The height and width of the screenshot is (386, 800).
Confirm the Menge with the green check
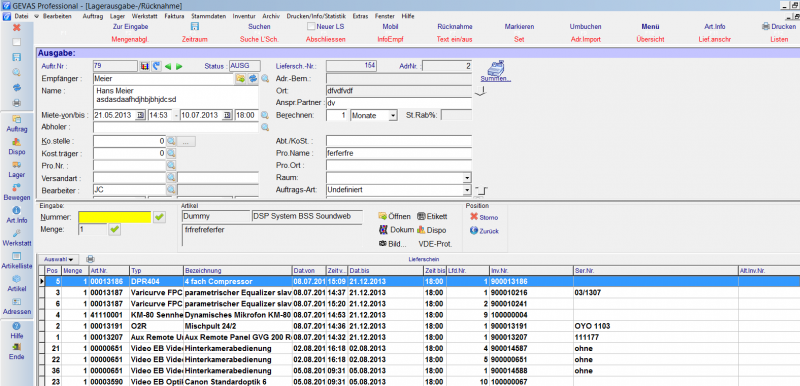(x=114, y=230)
